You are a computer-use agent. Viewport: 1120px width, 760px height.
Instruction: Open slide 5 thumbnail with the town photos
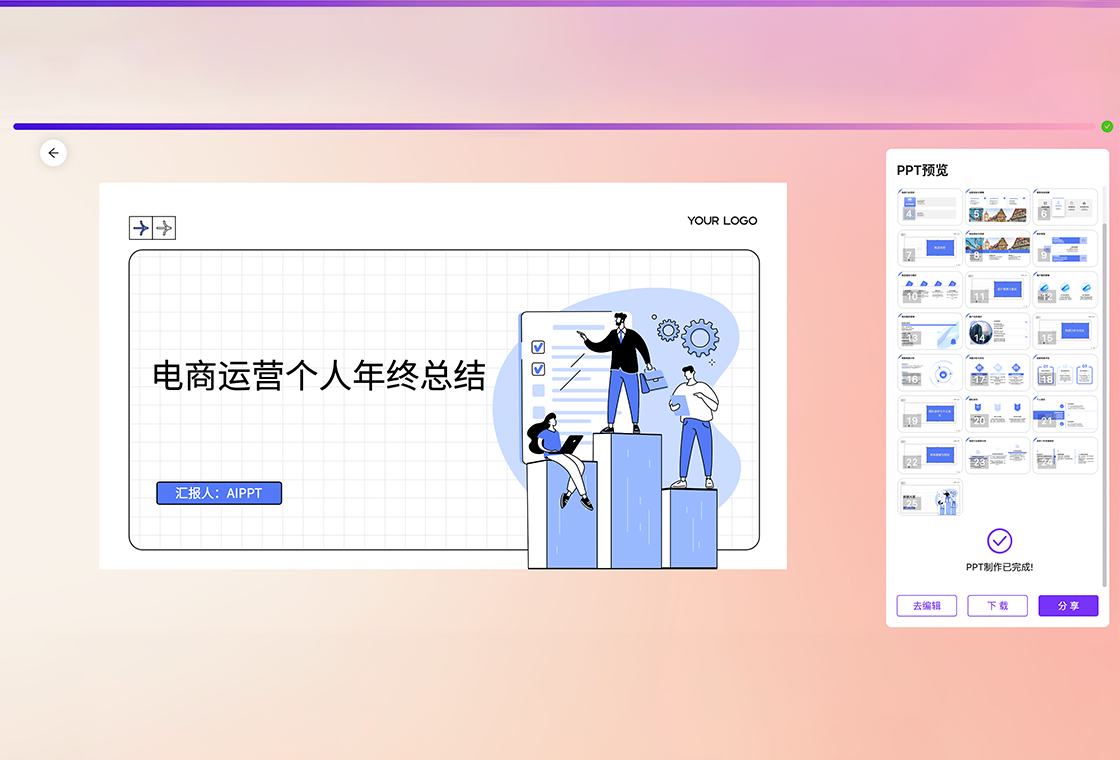[x=997, y=206]
